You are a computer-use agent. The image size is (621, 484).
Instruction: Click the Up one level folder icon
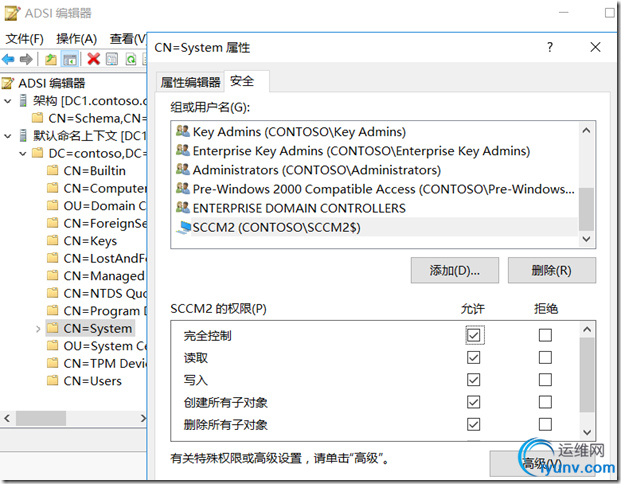[51, 59]
